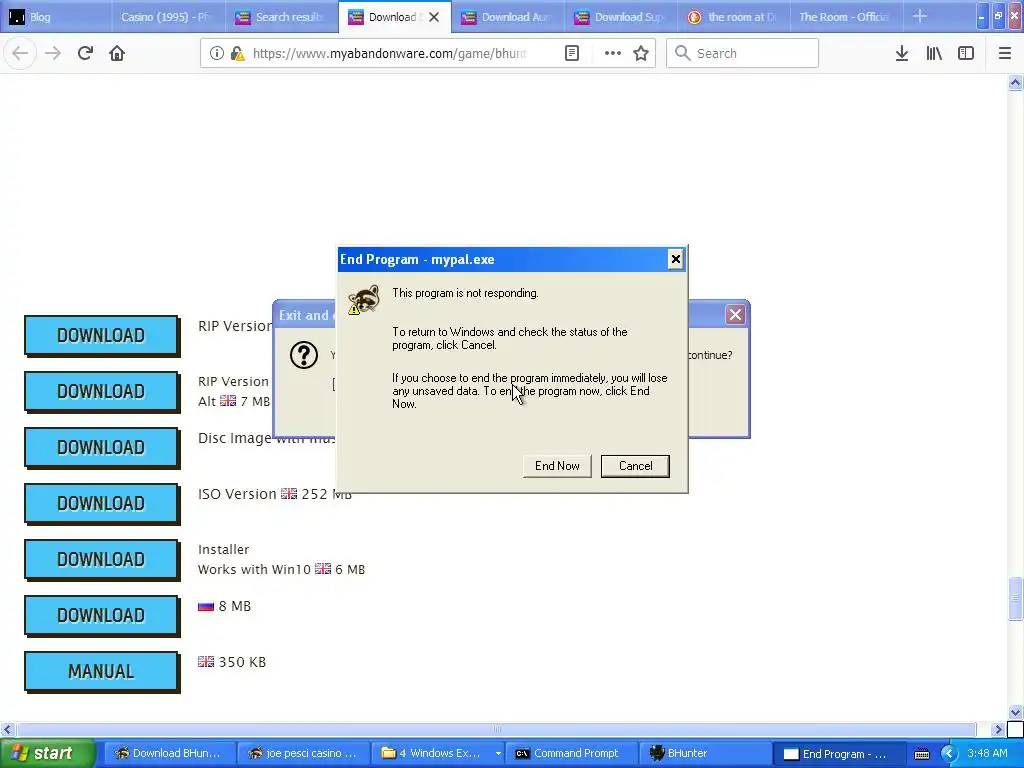1024x768 pixels.
Task: Open a new tab with the plus button
Action: tap(920, 16)
